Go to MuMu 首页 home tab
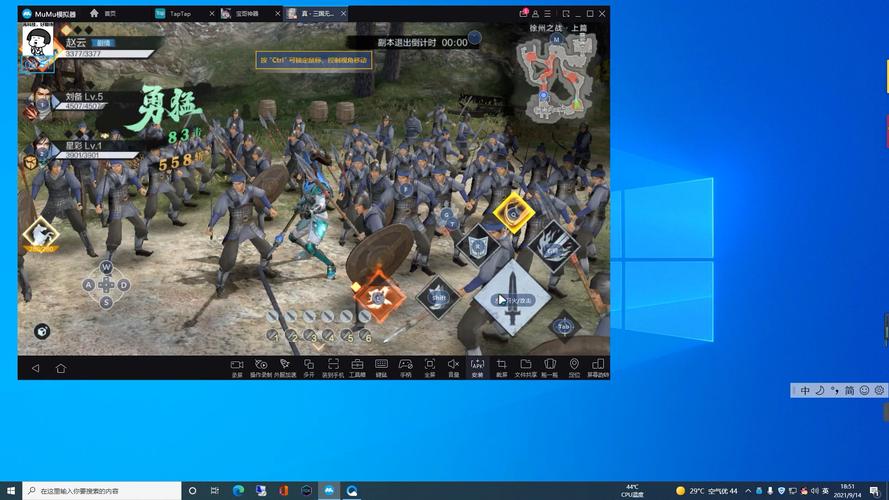889x500 pixels. (x=103, y=13)
